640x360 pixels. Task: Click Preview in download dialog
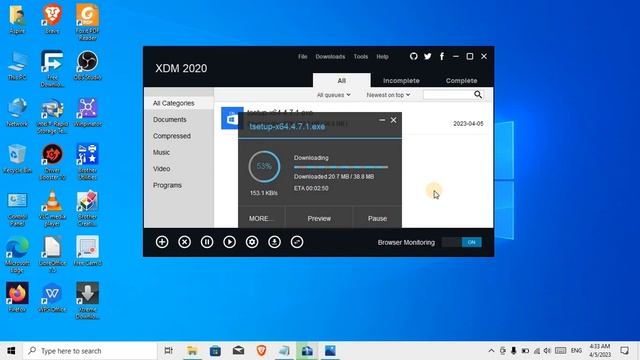click(x=319, y=218)
